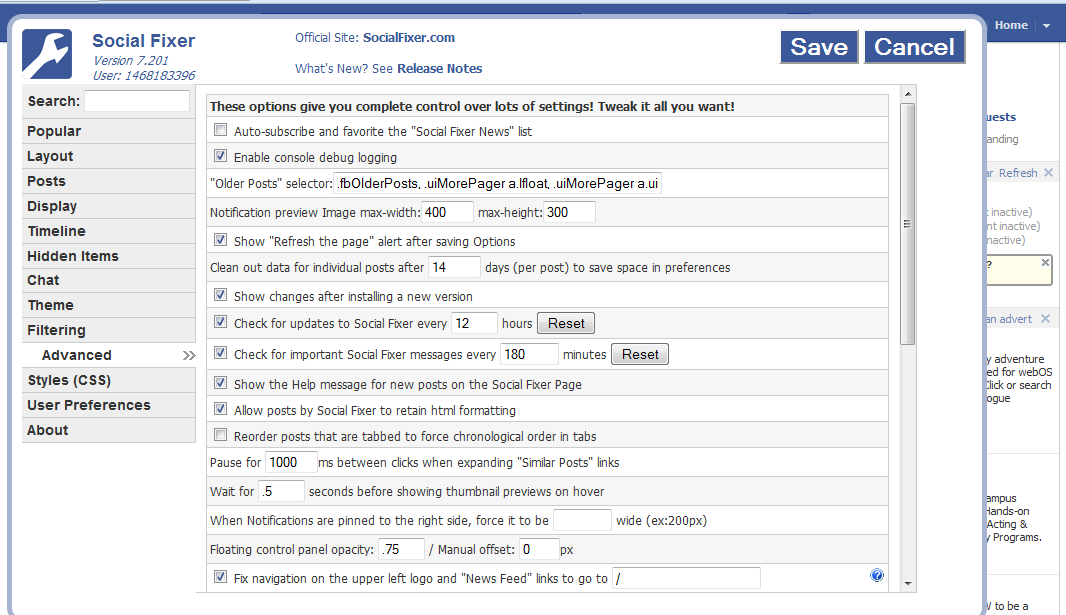Screen dimensions: 1066x615
Task: Go to the Timeline tab
Action: [109, 231]
